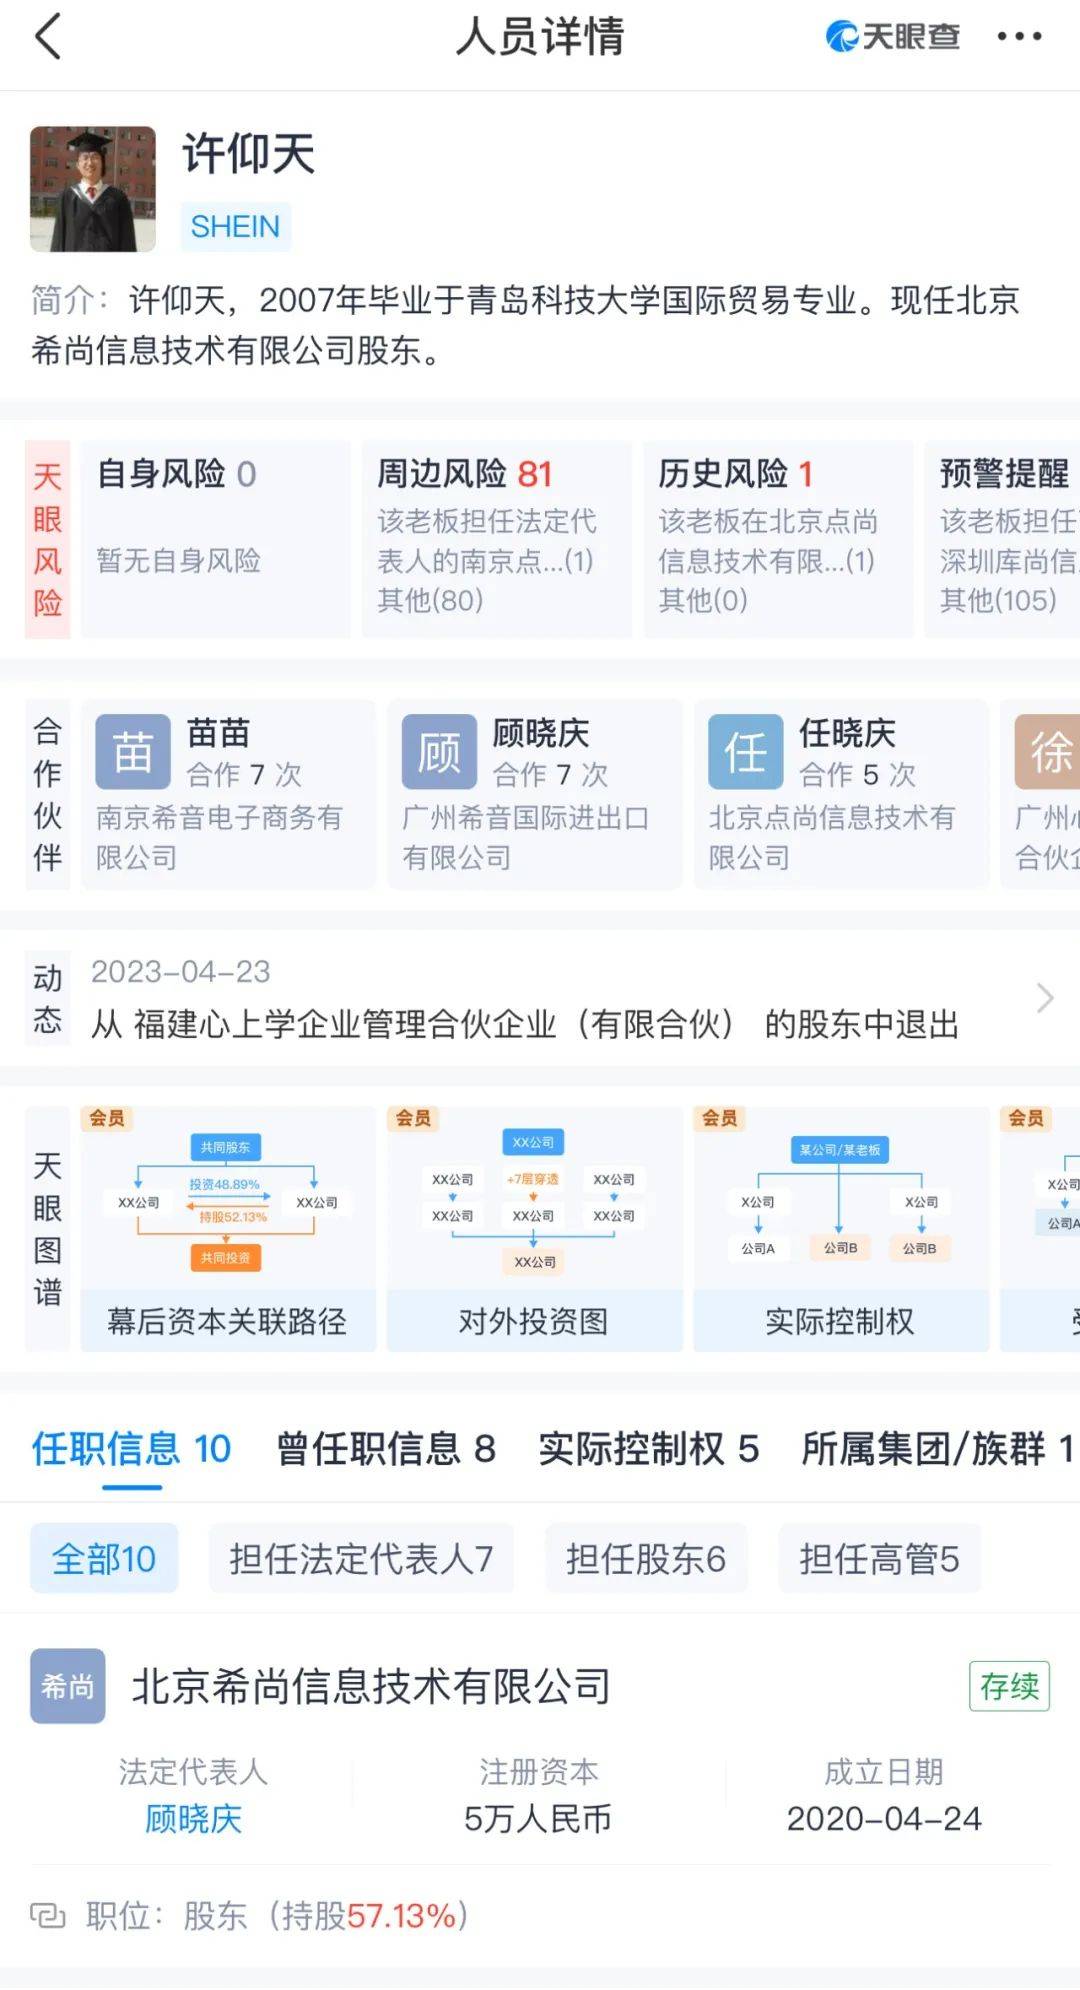Open 许仰天's profile photo
Screen dimensions: 1080x1990
tap(93, 189)
